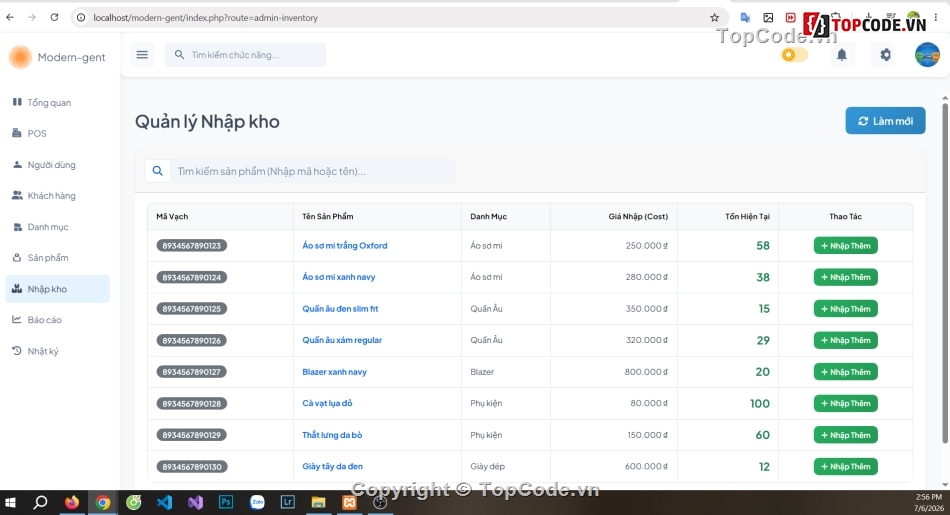950x515 pixels.
Task: Open Sản phẩm in the sidebar
Action: pyautogui.click(x=58, y=258)
